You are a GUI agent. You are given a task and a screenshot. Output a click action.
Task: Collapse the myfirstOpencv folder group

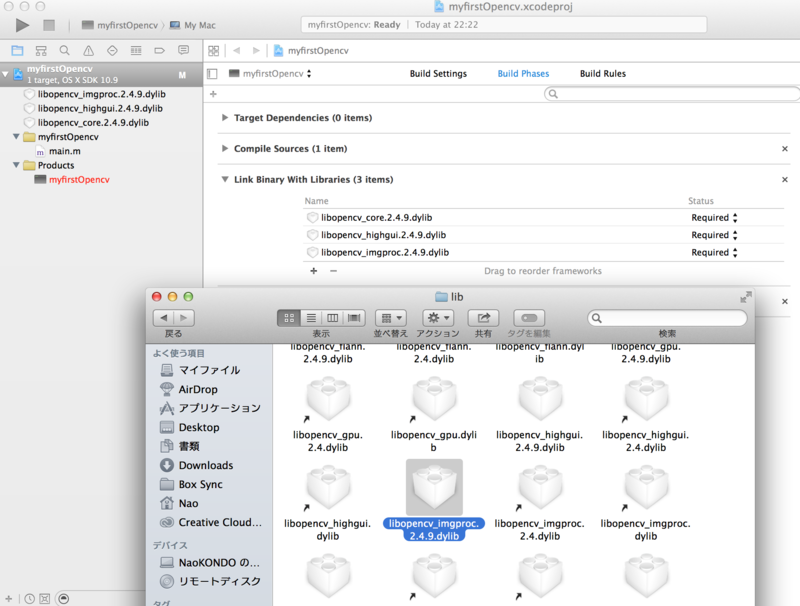[x=16, y=137]
